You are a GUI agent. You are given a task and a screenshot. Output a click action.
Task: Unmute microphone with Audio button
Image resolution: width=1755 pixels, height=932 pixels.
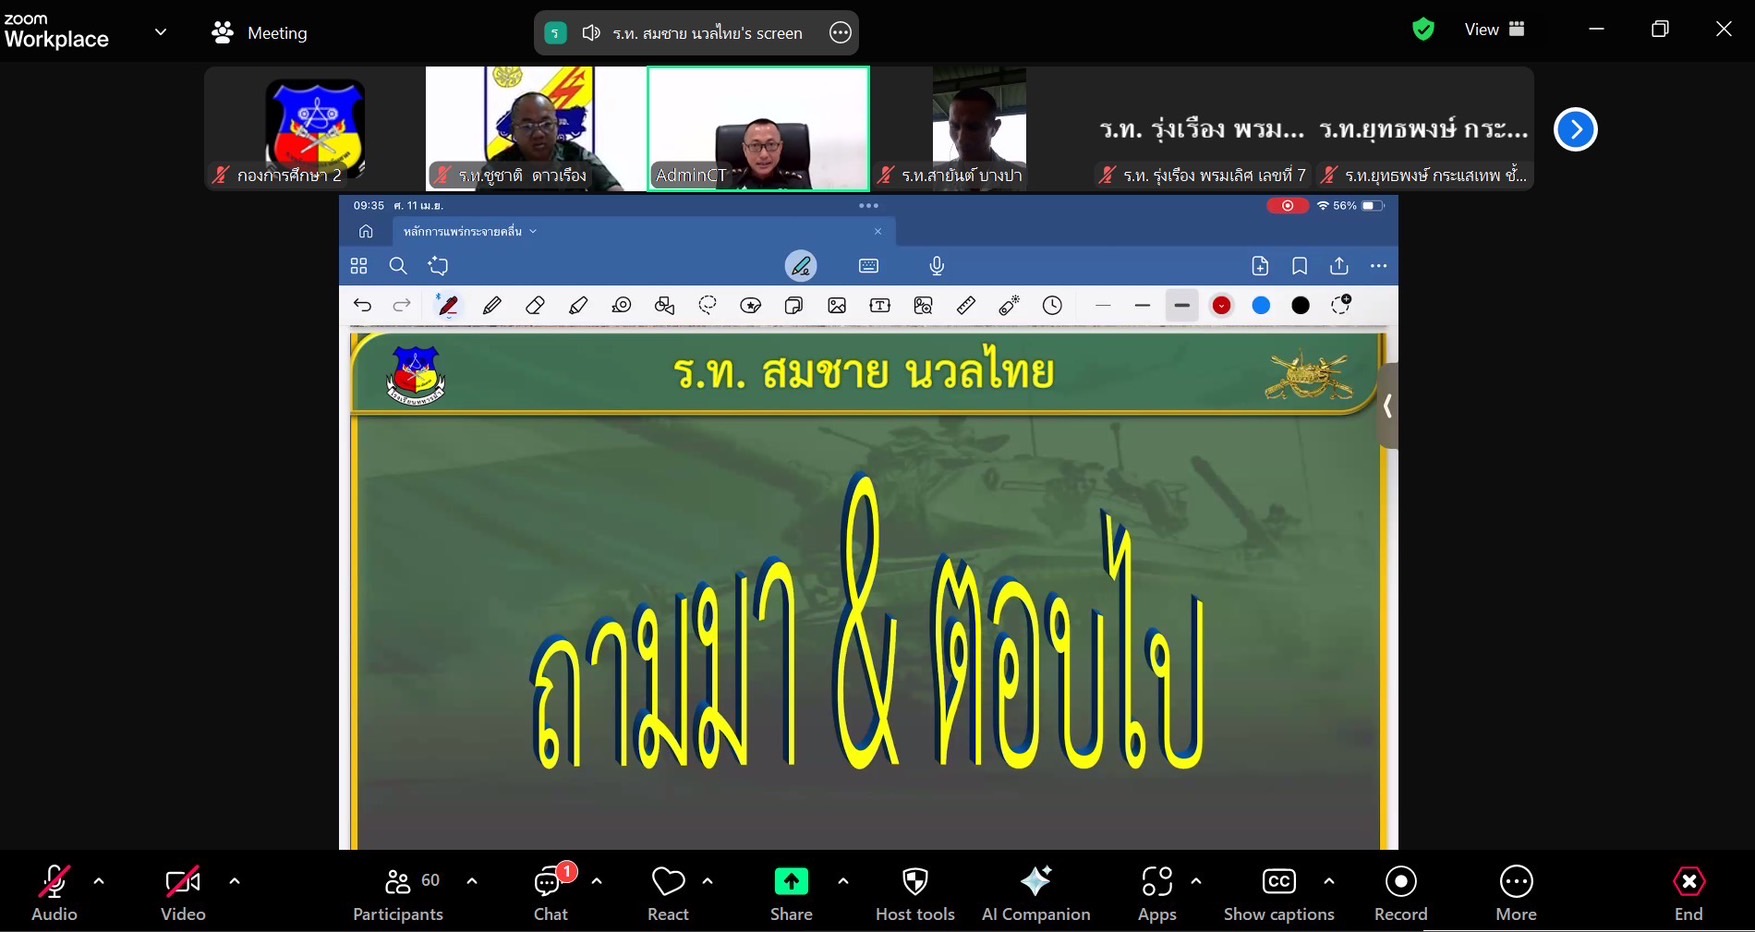coord(54,893)
